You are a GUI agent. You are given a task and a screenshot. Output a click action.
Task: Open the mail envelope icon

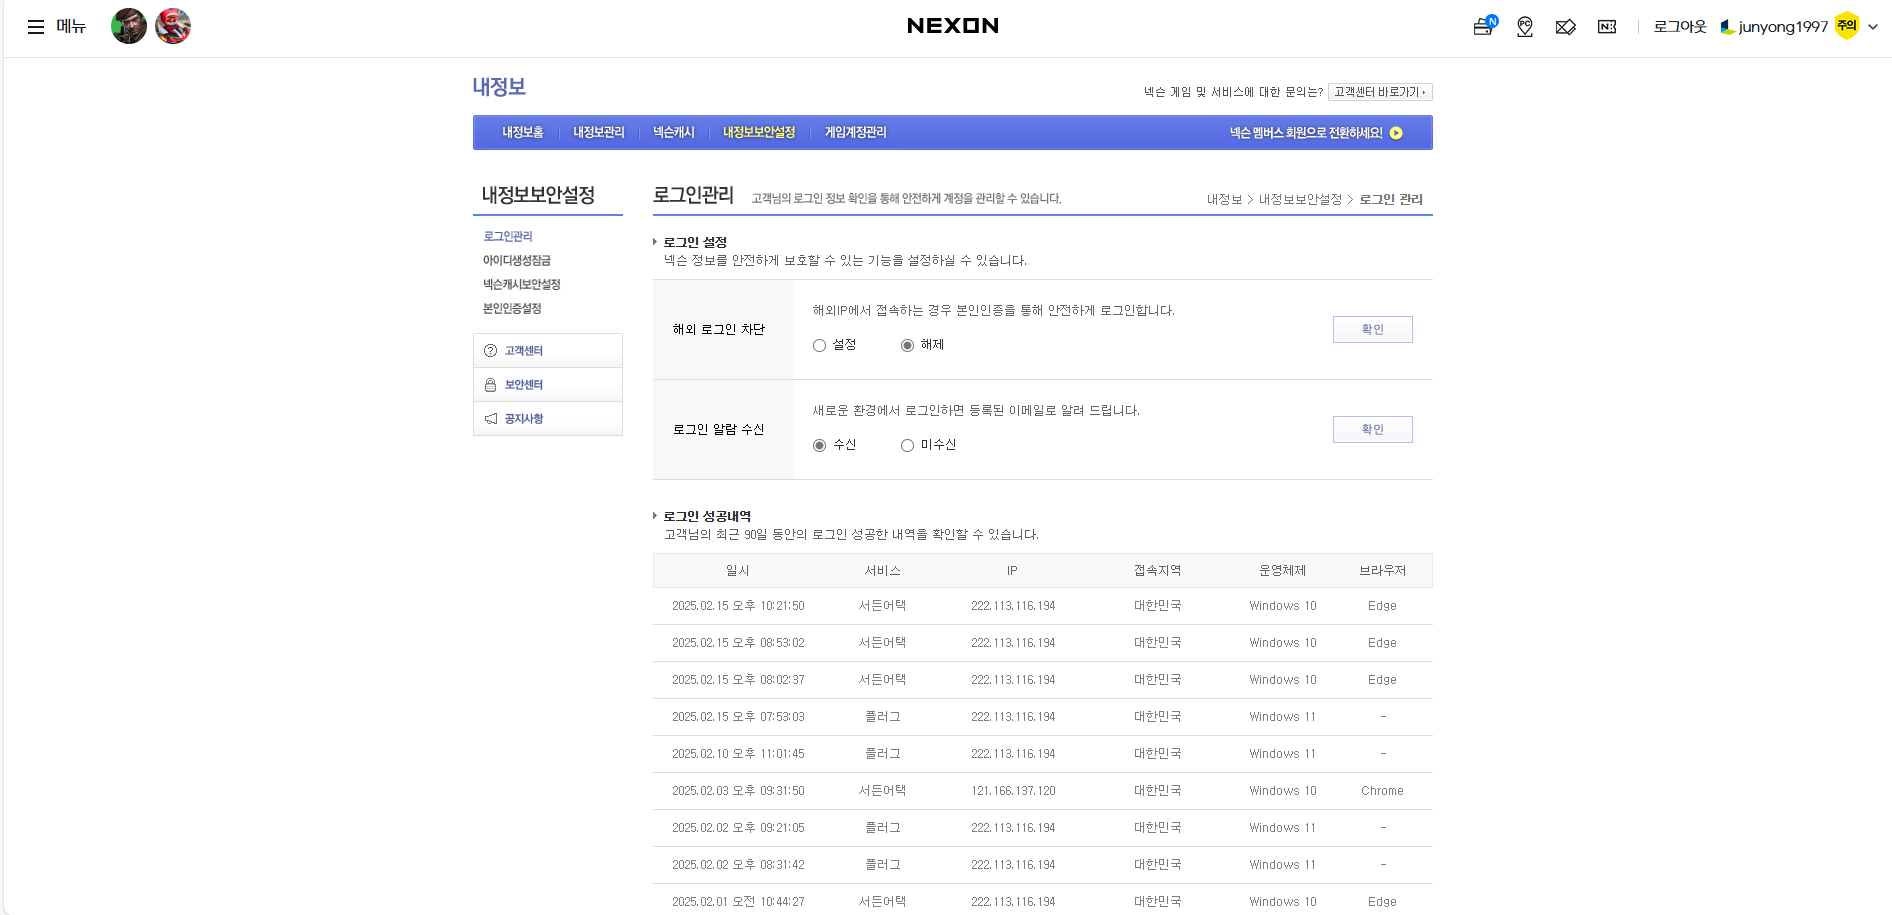coord(1566,27)
